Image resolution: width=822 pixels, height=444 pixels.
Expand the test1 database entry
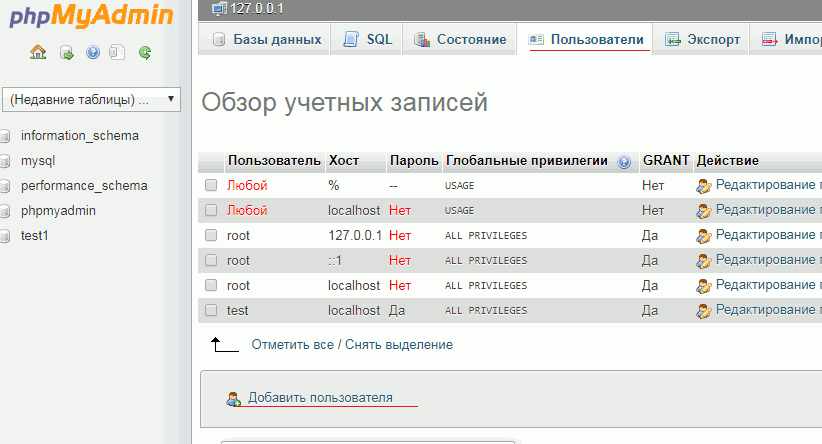tap(35, 236)
